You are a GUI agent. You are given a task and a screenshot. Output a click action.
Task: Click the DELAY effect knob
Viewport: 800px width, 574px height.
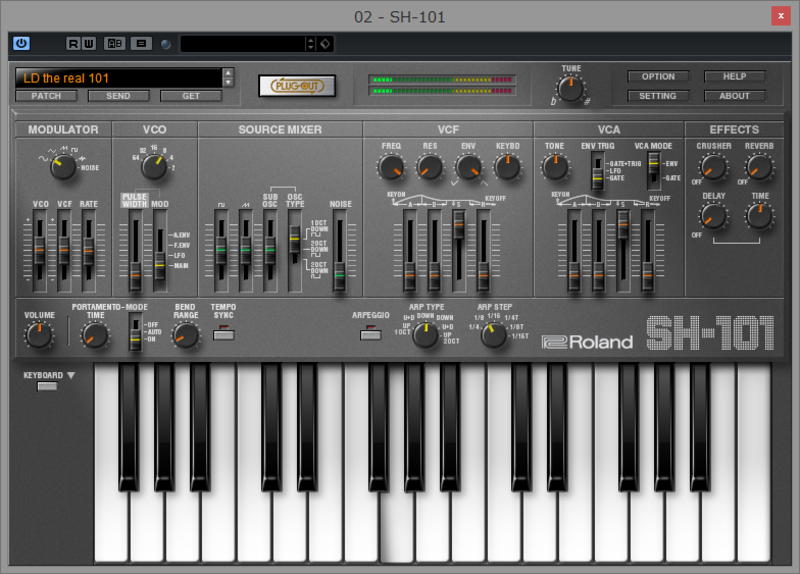coord(713,216)
